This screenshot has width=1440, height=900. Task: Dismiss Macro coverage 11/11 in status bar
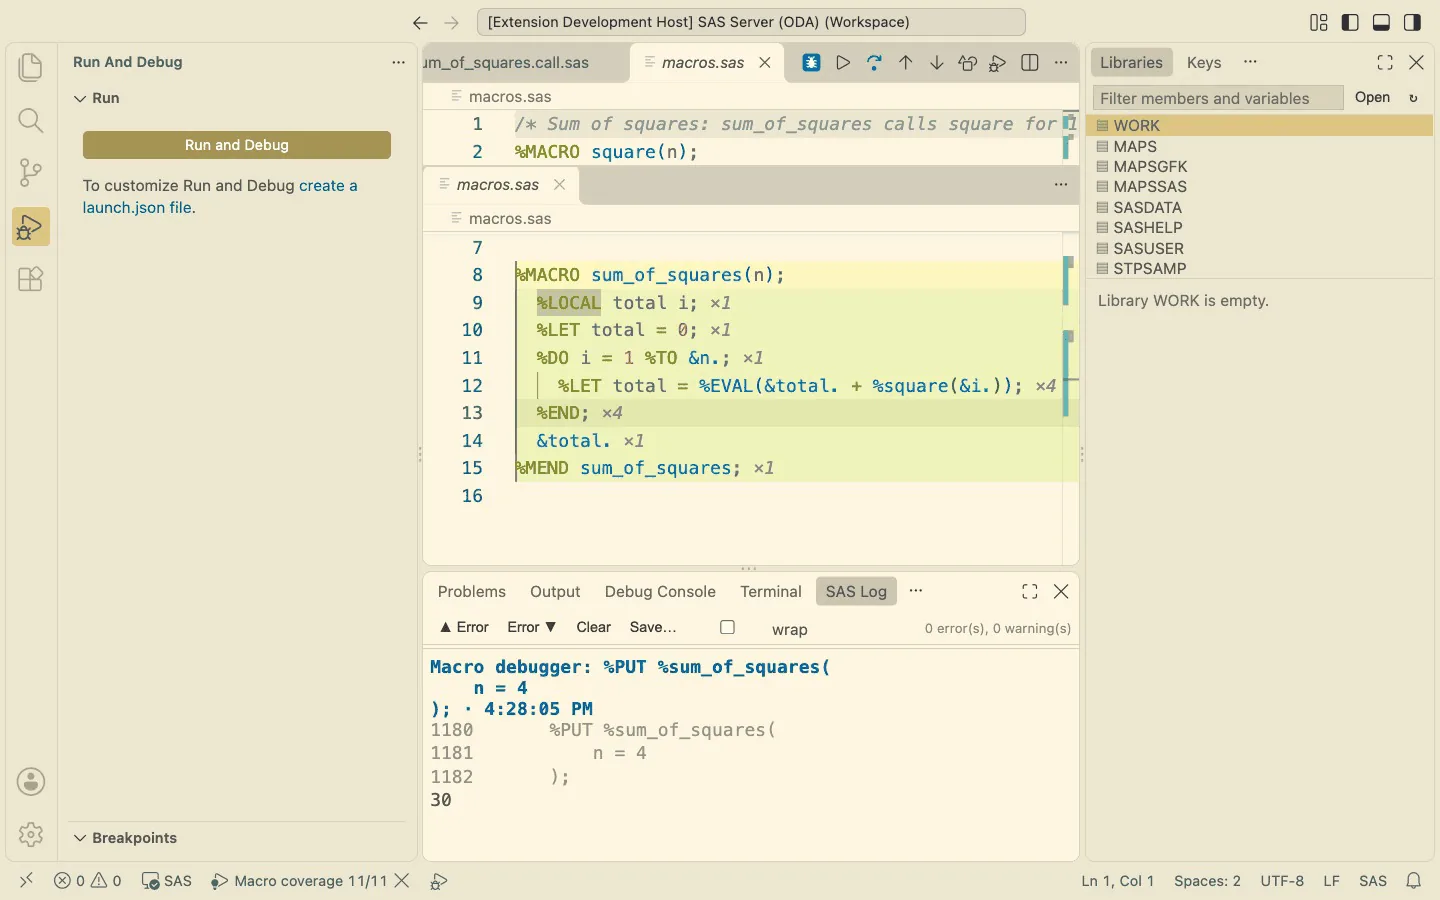(x=402, y=881)
